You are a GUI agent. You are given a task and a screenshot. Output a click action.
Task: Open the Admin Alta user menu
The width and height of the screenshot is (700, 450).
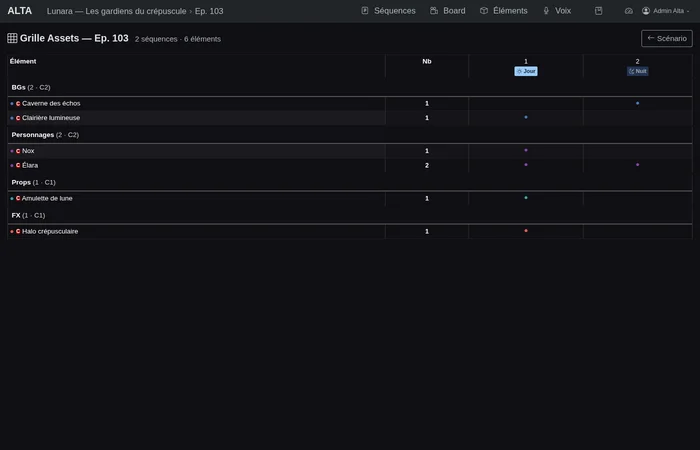(x=665, y=11)
